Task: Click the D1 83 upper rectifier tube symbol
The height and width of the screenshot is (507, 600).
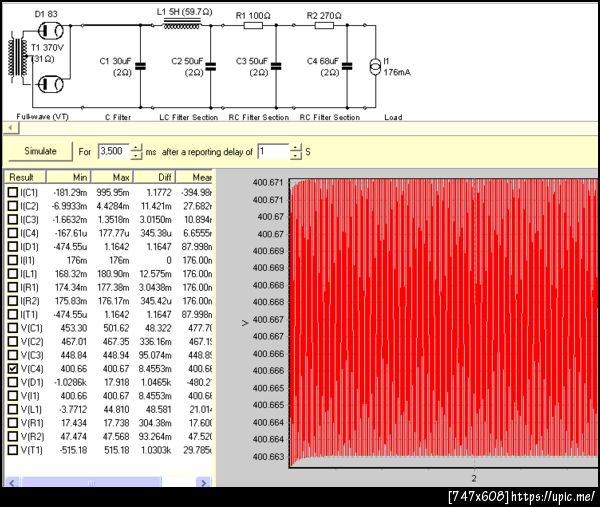Action: point(51,30)
